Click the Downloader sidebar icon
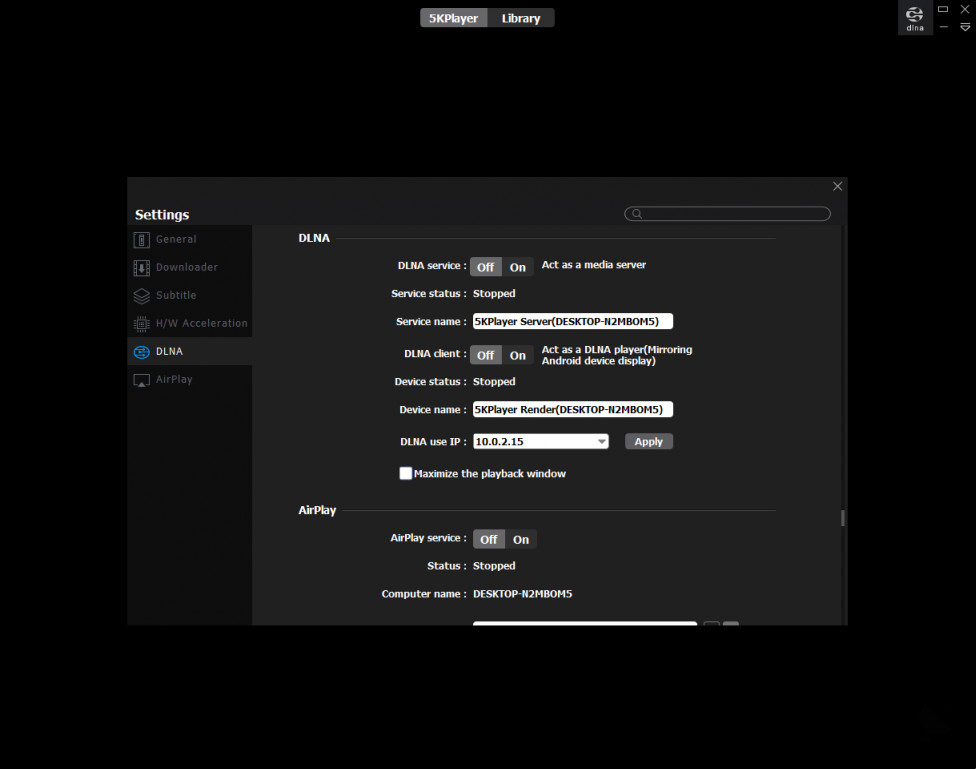 point(141,268)
